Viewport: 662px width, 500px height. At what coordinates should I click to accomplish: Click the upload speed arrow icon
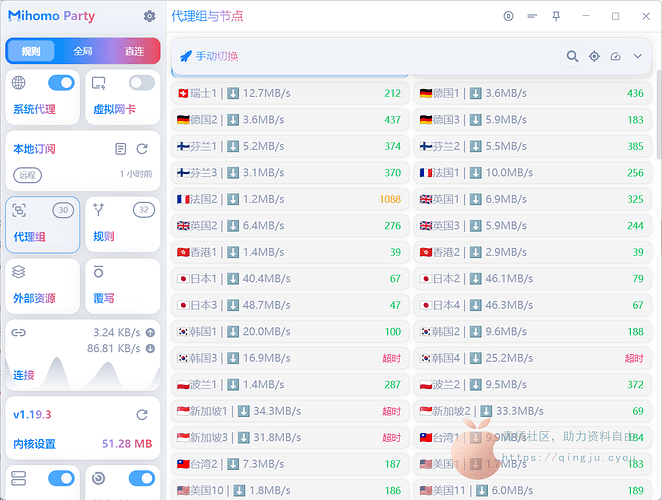coord(150,333)
